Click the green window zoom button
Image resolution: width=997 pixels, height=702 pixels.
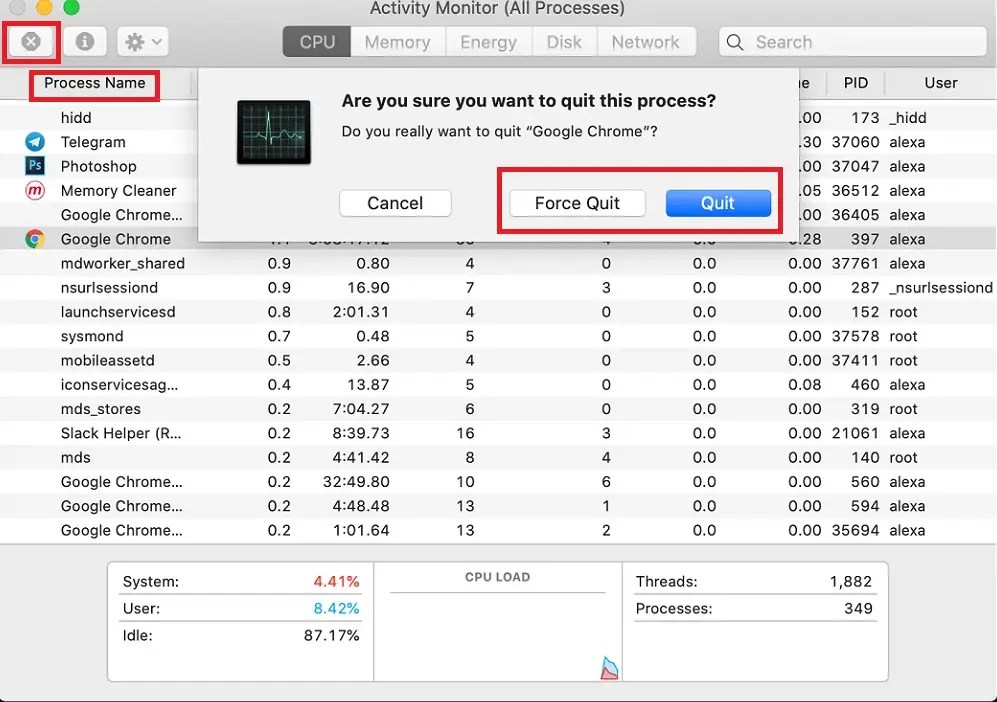(x=71, y=7)
